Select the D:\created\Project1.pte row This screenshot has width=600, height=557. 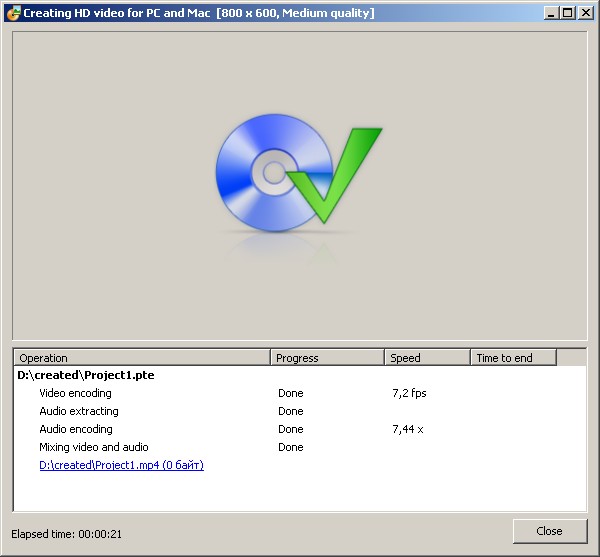[x=86, y=375]
